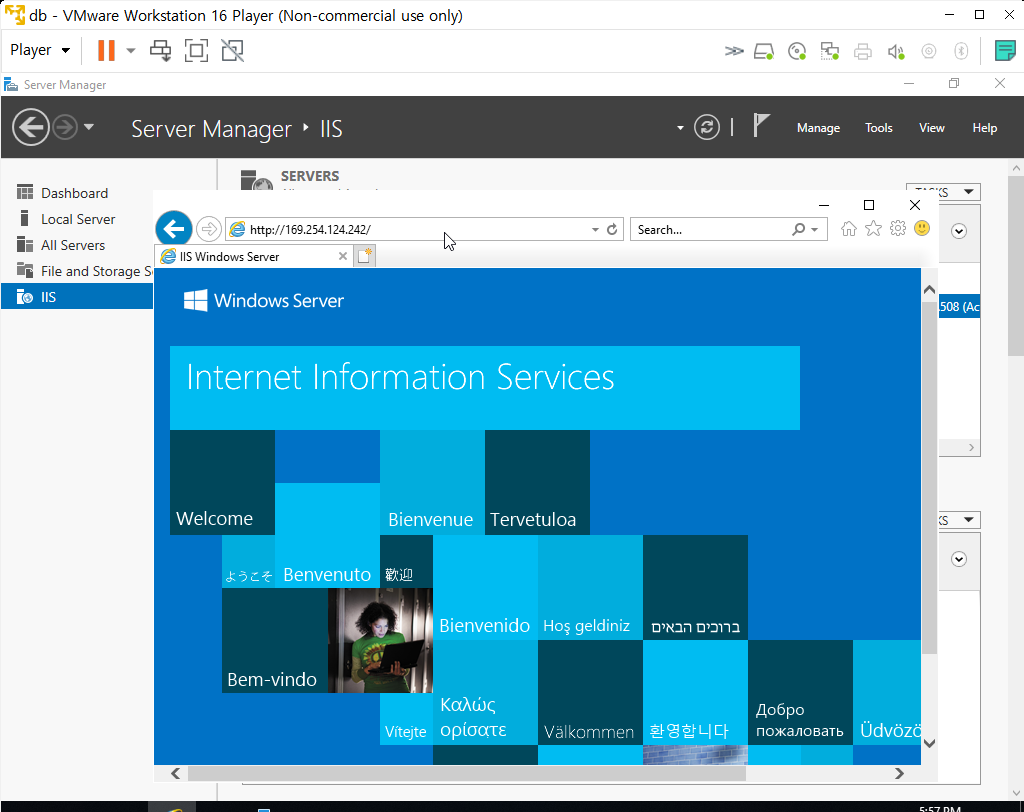Click the VMware network adapter icon
The height and width of the screenshot is (812, 1024).
[829, 51]
